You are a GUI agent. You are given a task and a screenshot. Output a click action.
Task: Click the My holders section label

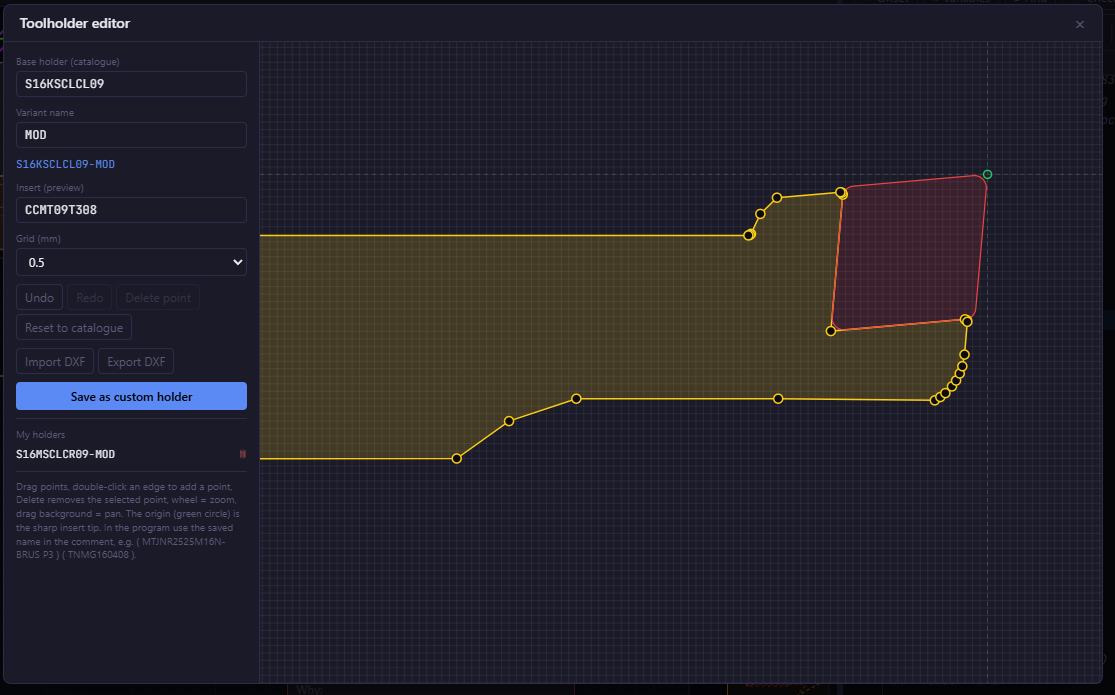coord(41,435)
